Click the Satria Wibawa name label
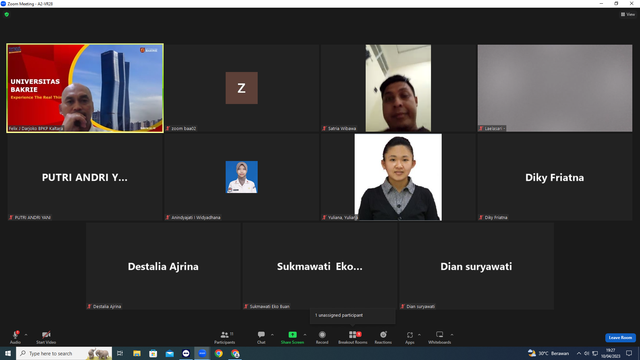This screenshot has height=360, width=640. 342,128
